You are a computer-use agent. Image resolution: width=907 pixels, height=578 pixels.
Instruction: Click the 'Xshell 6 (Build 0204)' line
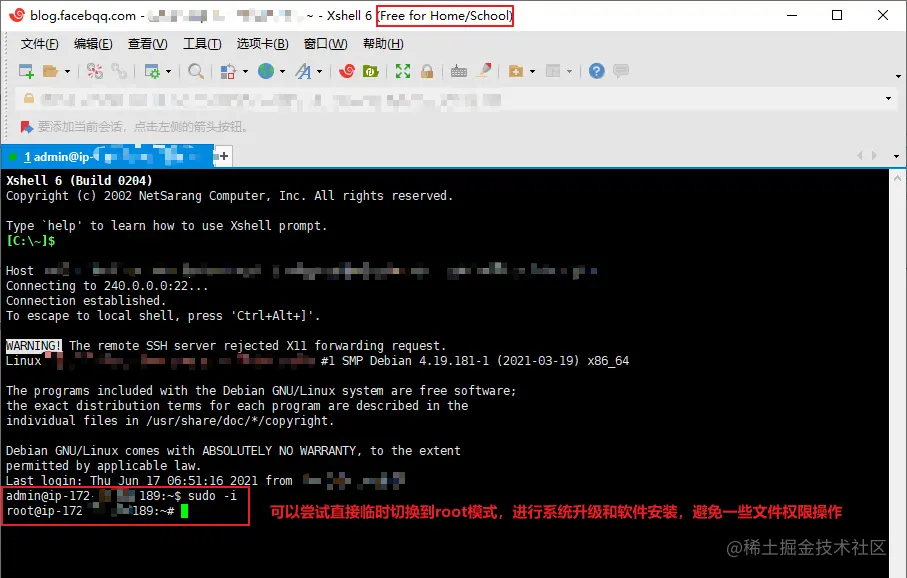79,181
